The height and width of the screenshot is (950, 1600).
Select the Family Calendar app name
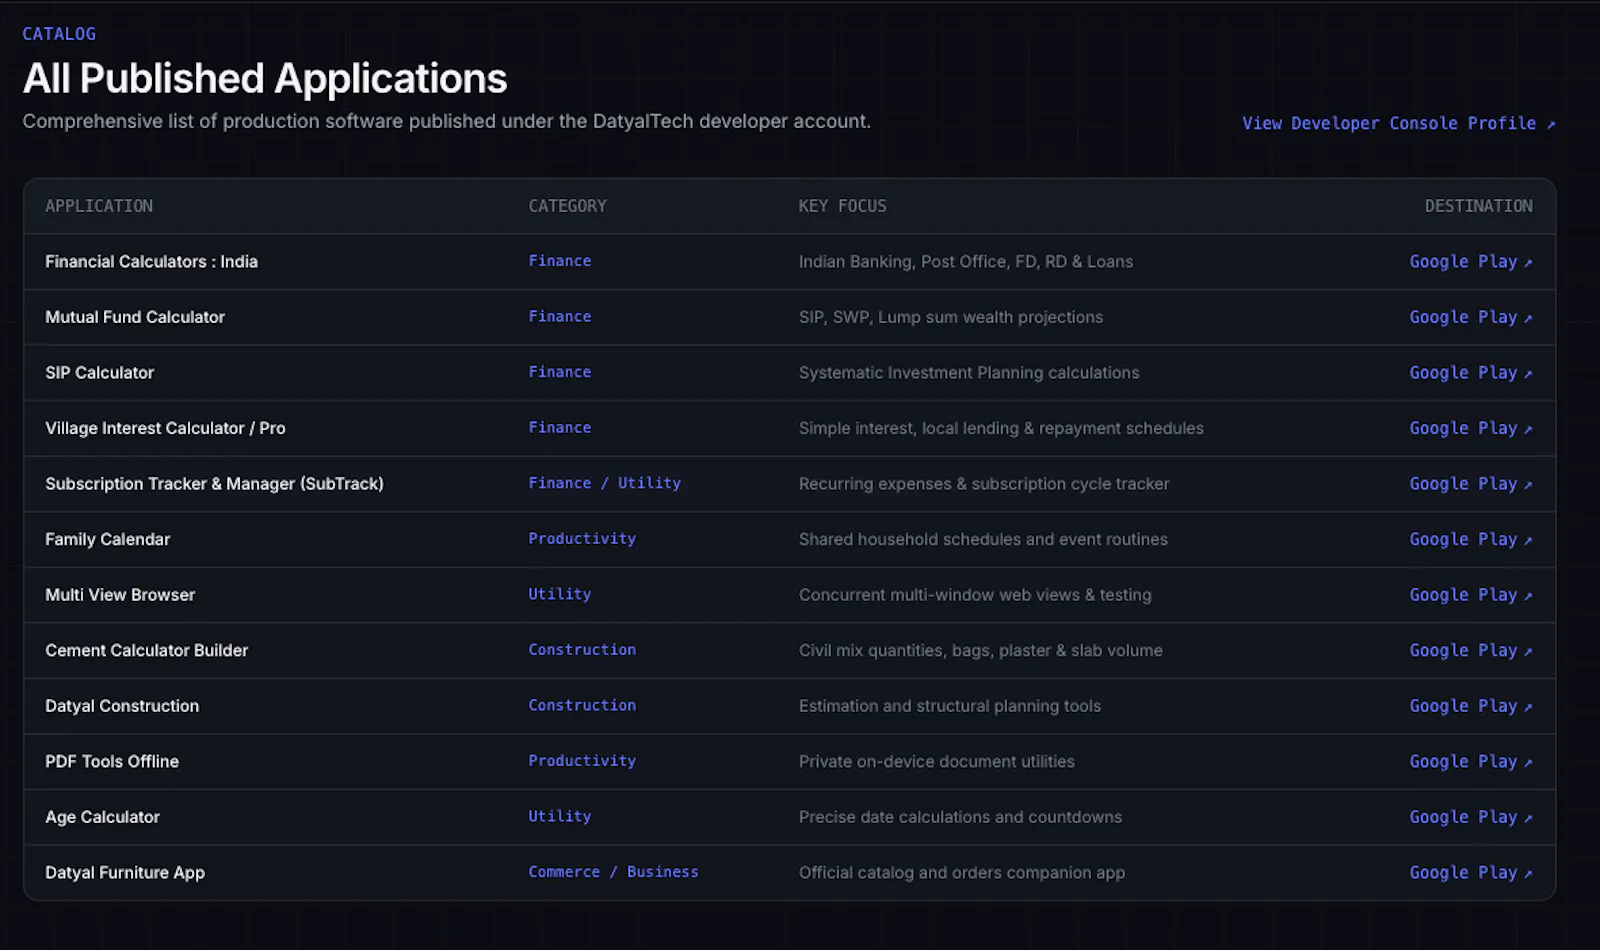coord(107,539)
